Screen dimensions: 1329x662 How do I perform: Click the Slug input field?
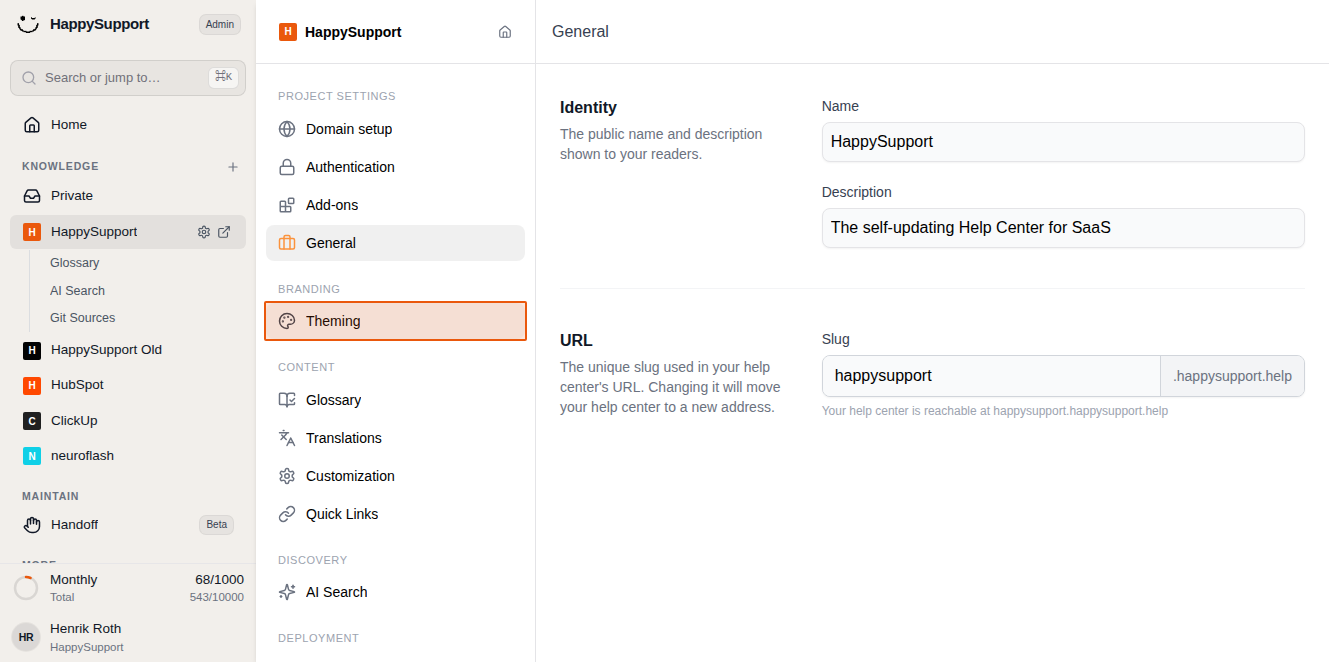pyautogui.click(x=991, y=376)
